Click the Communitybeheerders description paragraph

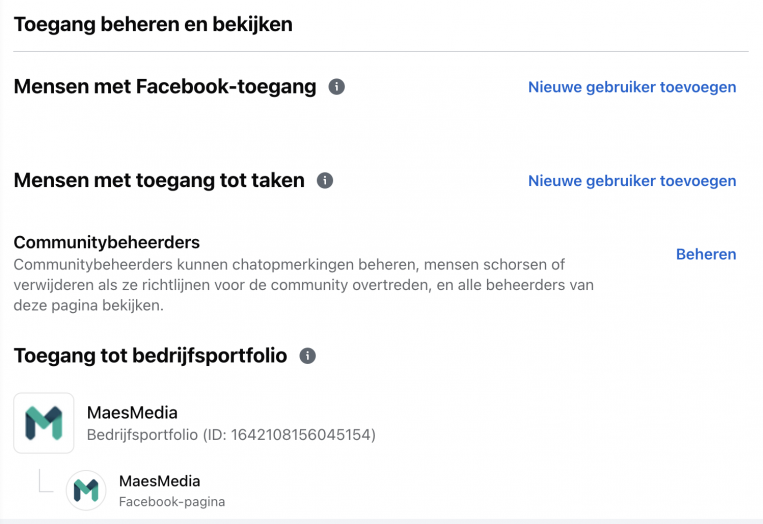(304, 285)
